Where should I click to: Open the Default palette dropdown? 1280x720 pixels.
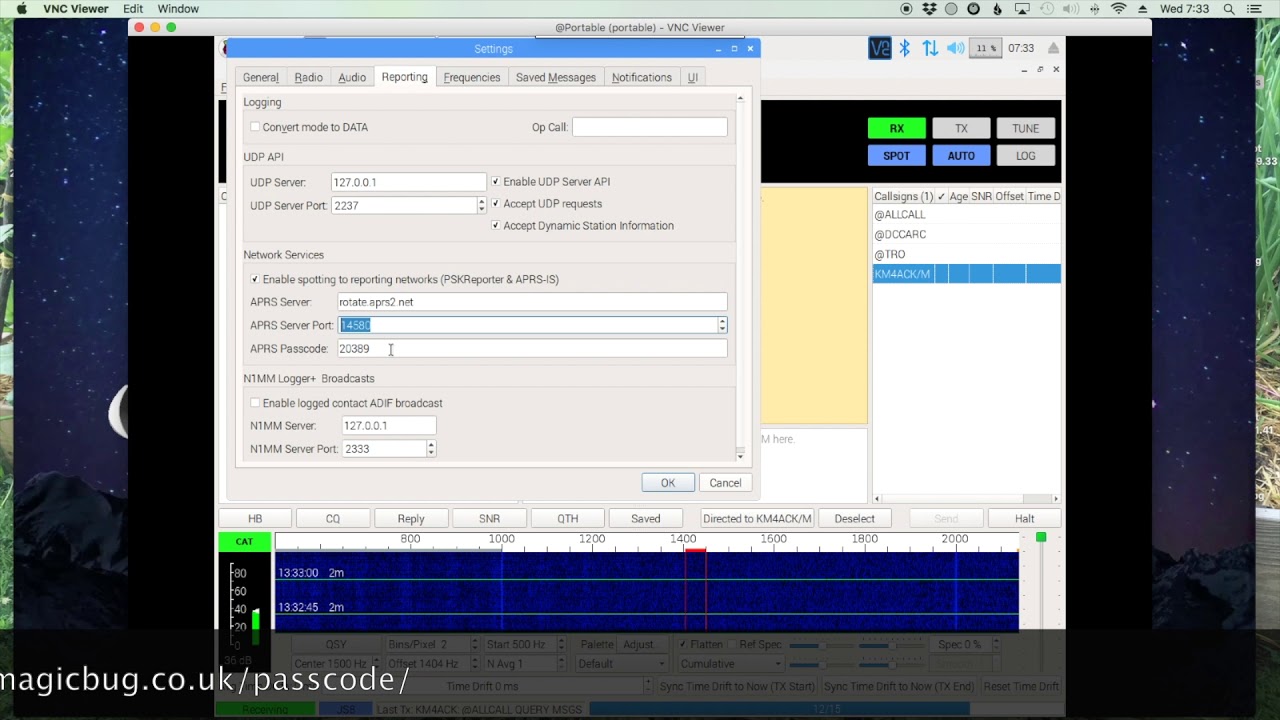point(620,664)
